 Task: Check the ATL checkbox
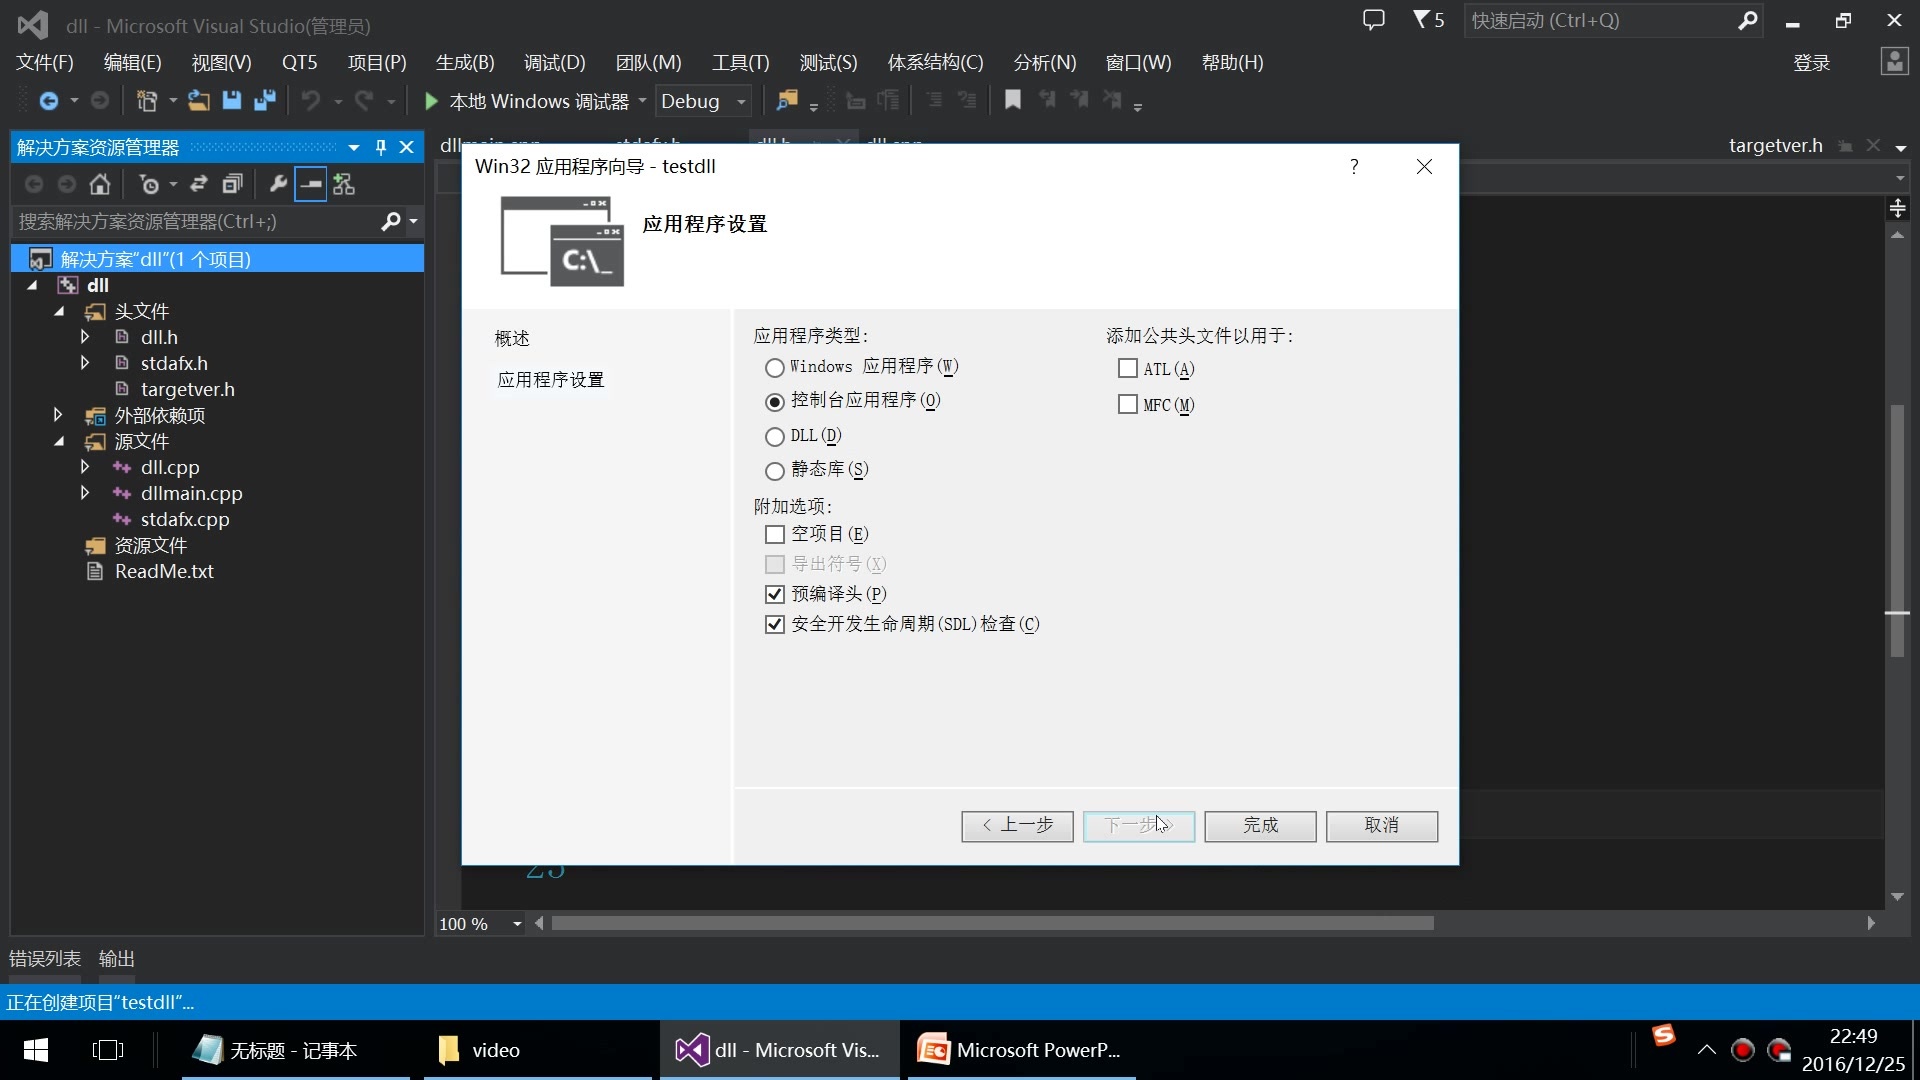click(1127, 369)
